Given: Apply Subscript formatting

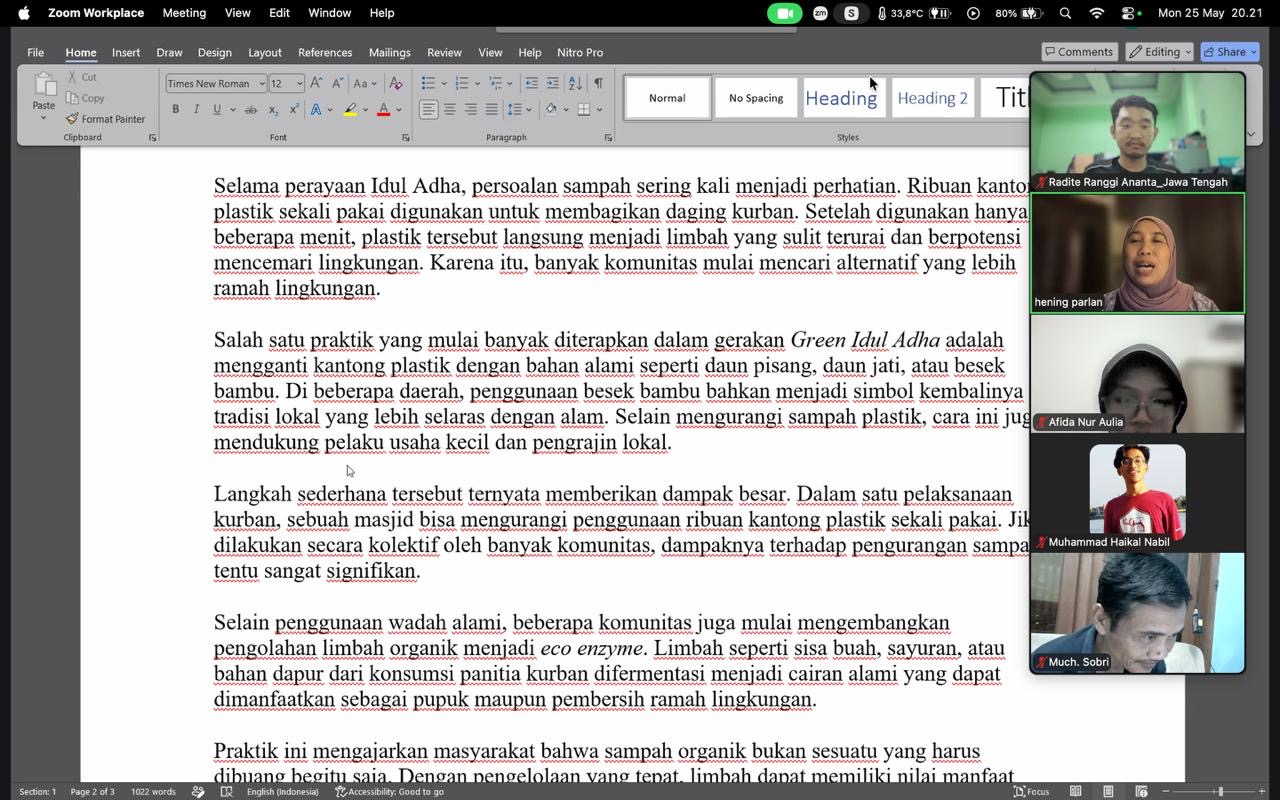Looking at the screenshot, I should [273, 110].
